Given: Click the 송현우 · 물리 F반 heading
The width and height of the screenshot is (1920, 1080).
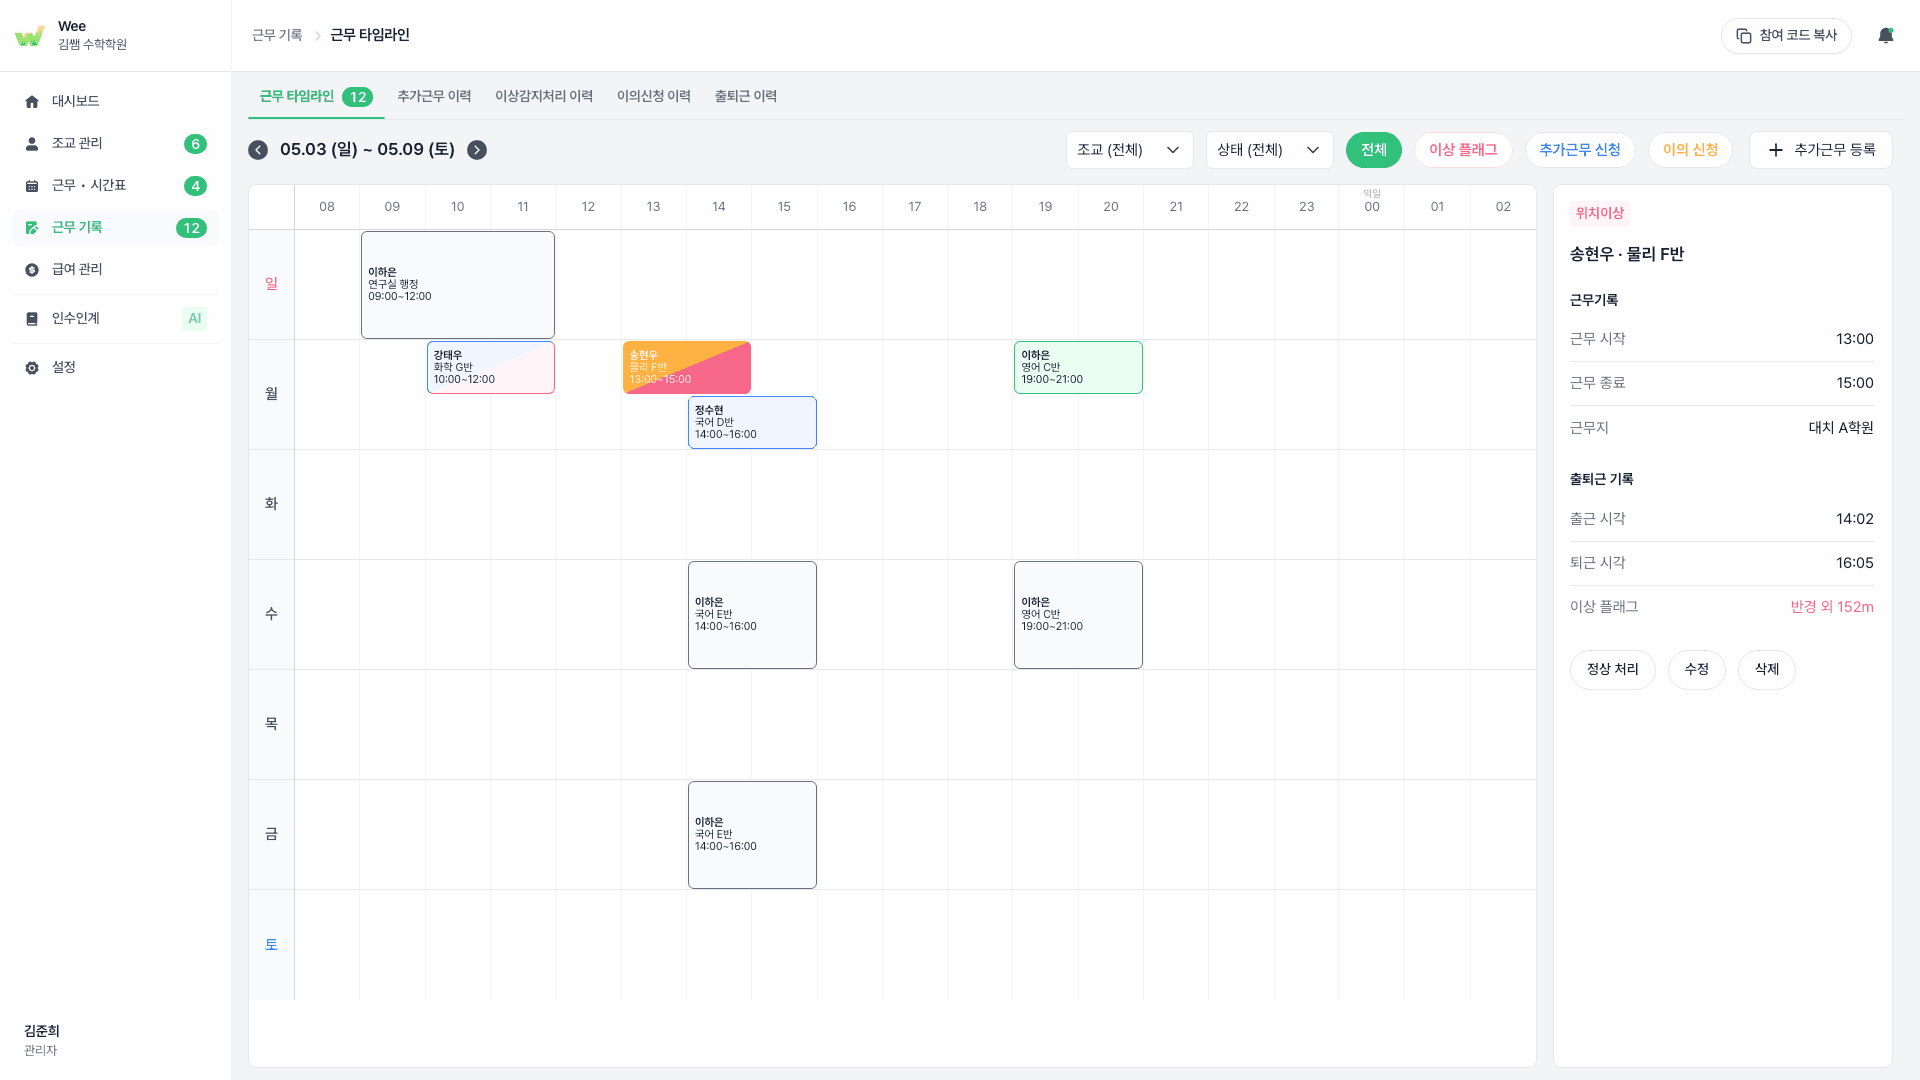Looking at the screenshot, I should (1627, 254).
